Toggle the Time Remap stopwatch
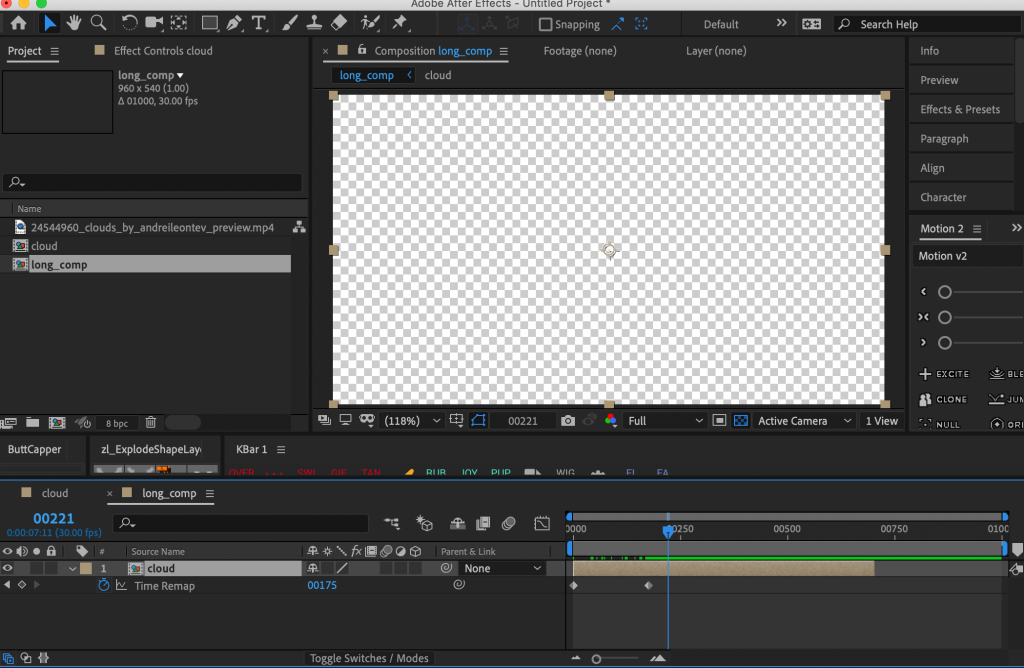The width and height of the screenshot is (1024, 668). [103, 586]
